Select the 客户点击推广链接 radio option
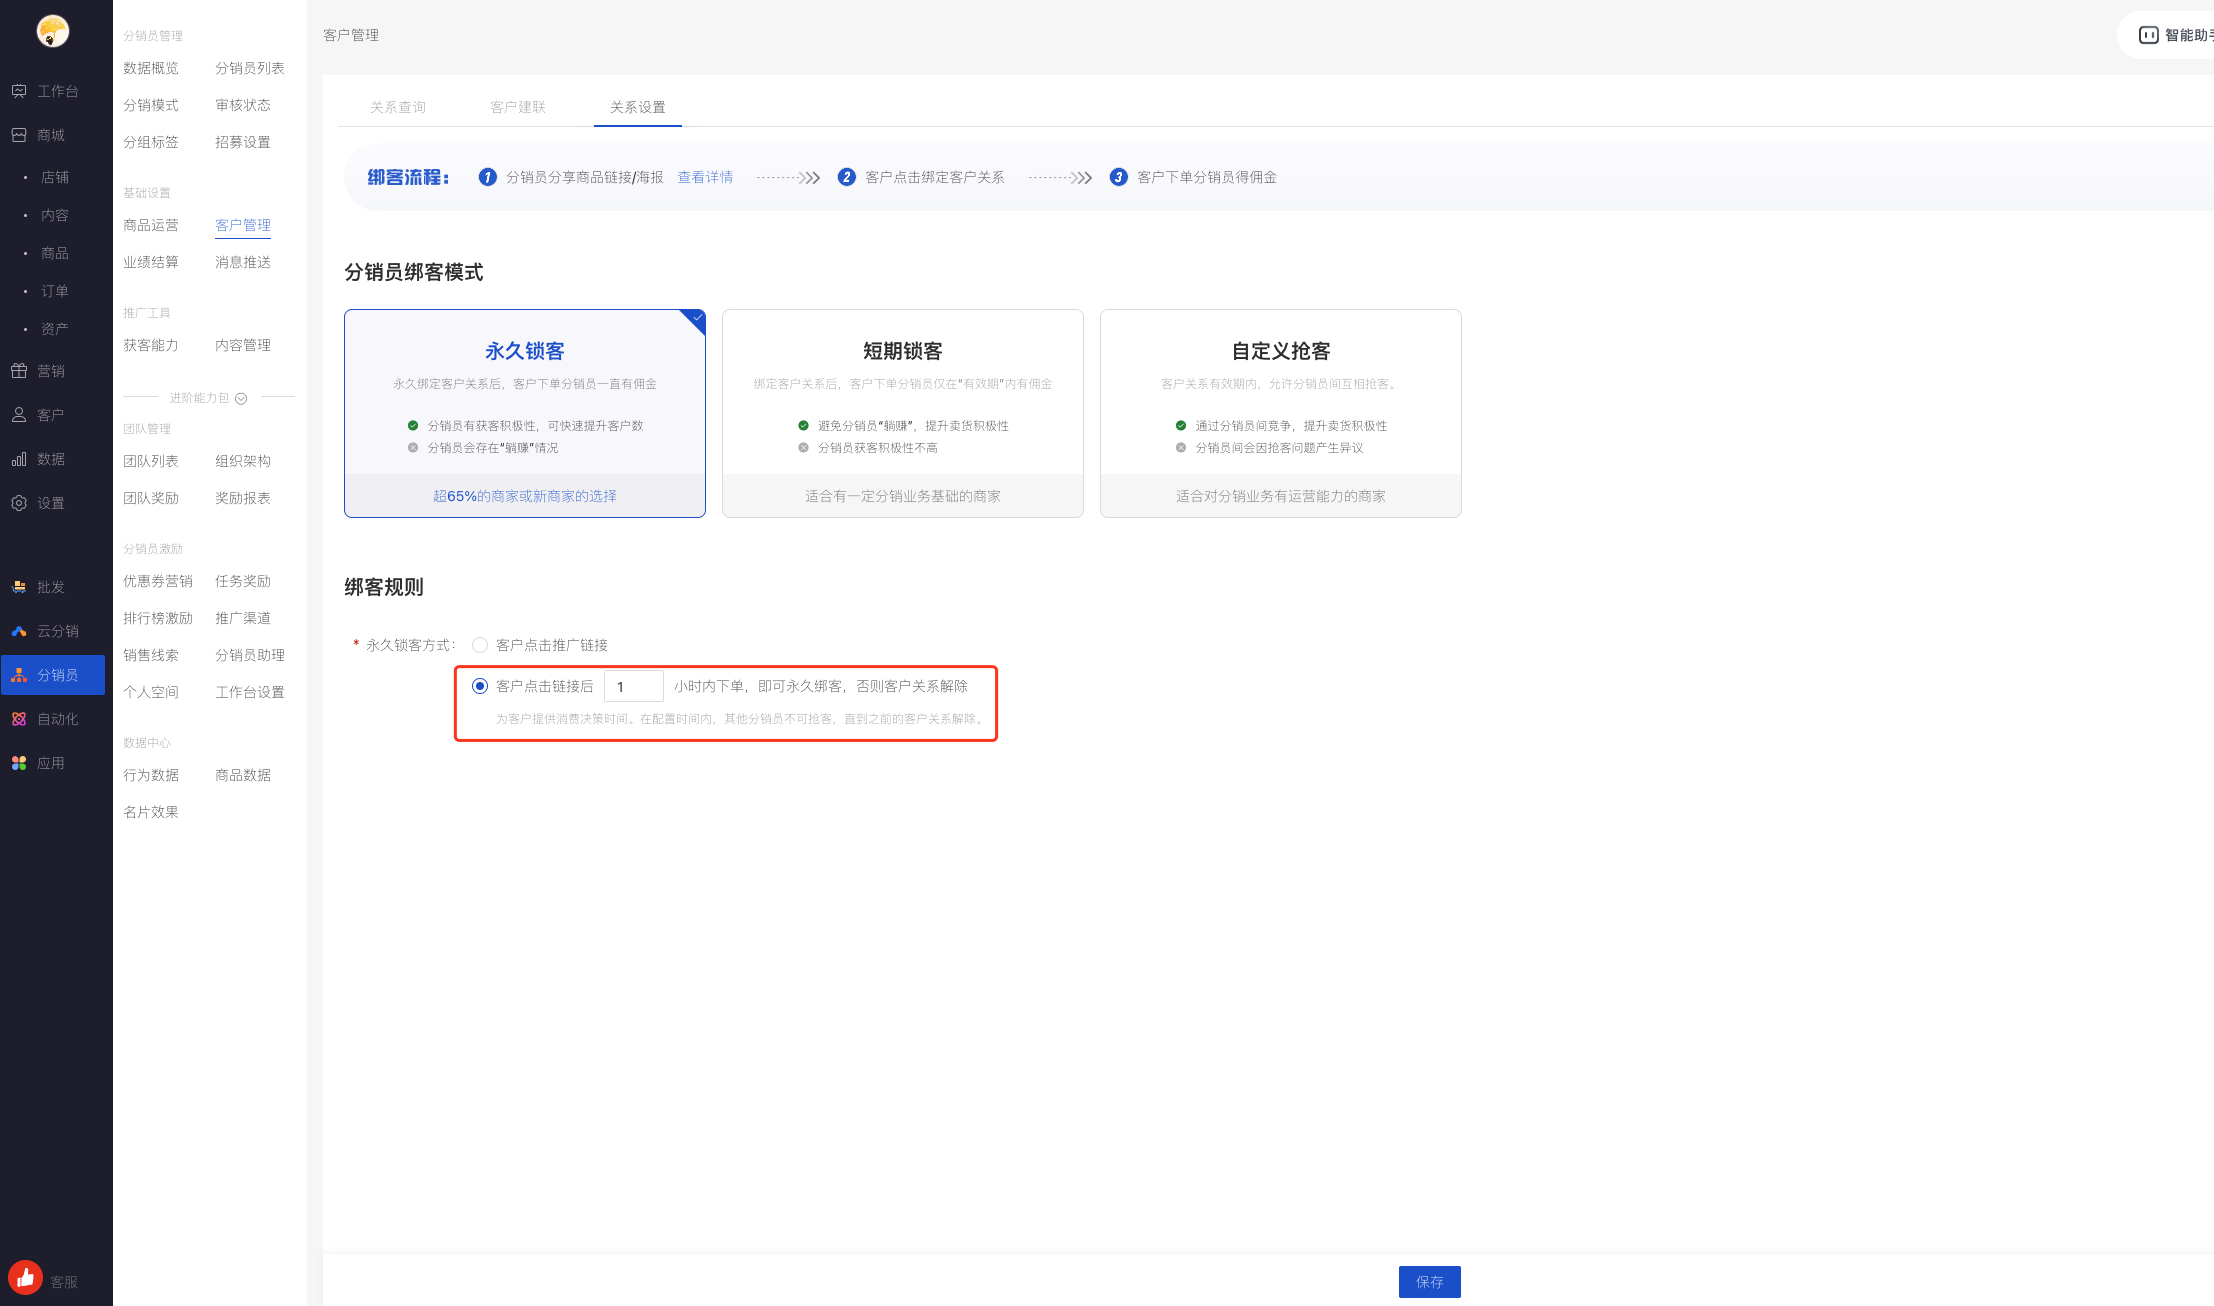Screen dimensions: 2214x1306 [480, 645]
